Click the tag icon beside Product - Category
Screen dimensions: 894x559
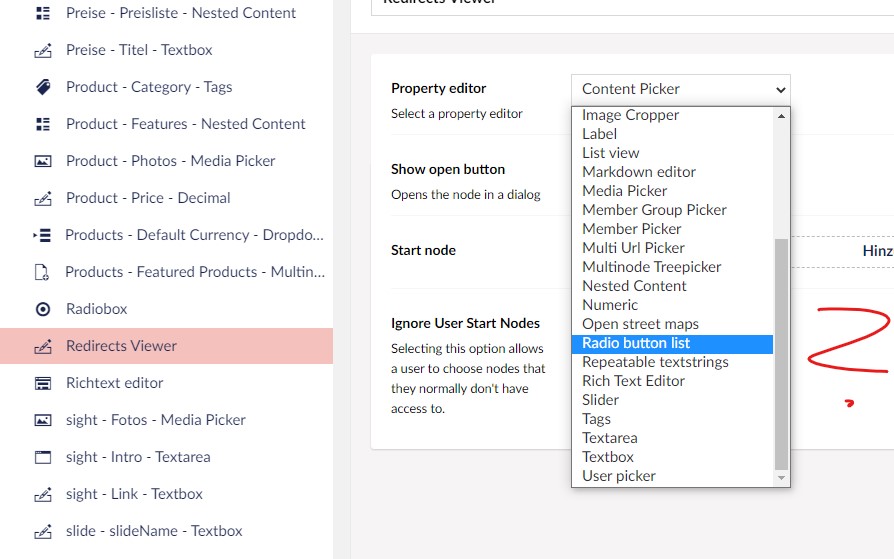(43, 87)
